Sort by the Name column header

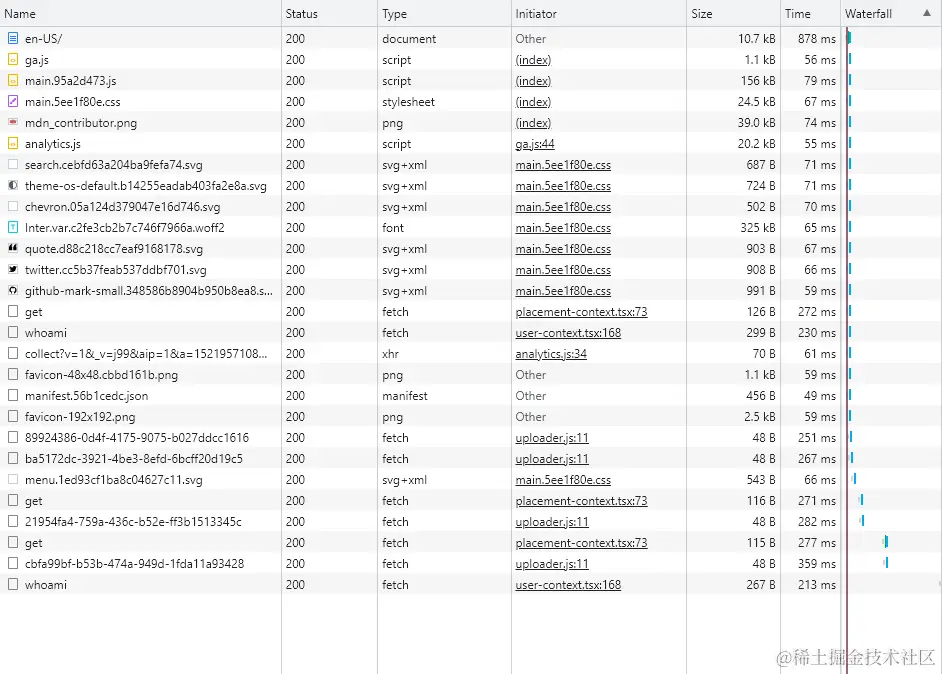pos(141,13)
